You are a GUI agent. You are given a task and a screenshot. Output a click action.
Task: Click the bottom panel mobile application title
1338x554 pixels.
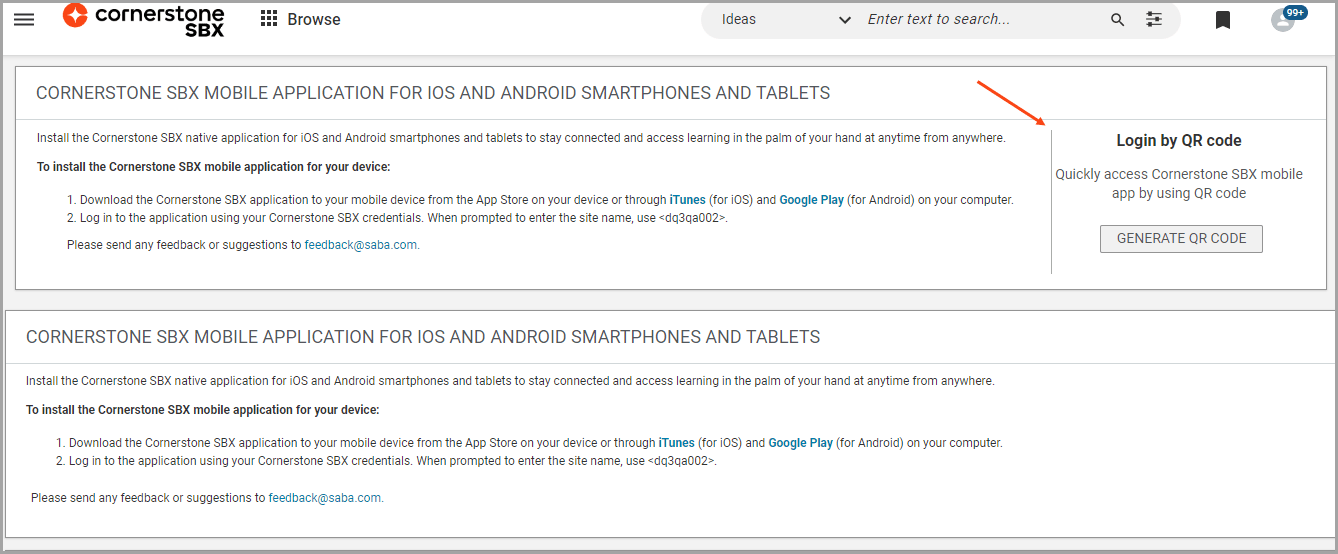(x=423, y=337)
